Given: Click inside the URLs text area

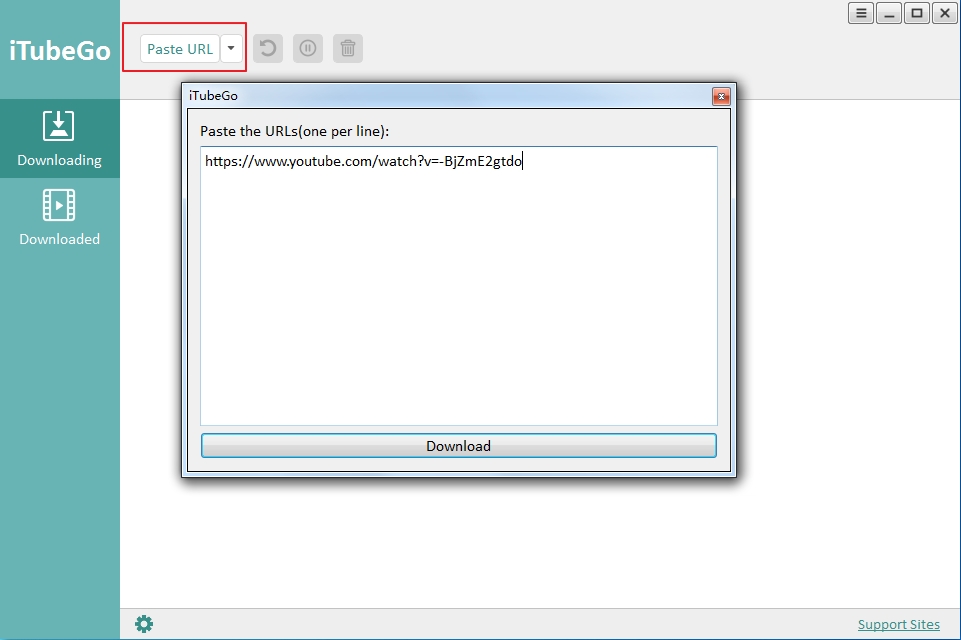Looking at the screenshot, I should [458, 286].
